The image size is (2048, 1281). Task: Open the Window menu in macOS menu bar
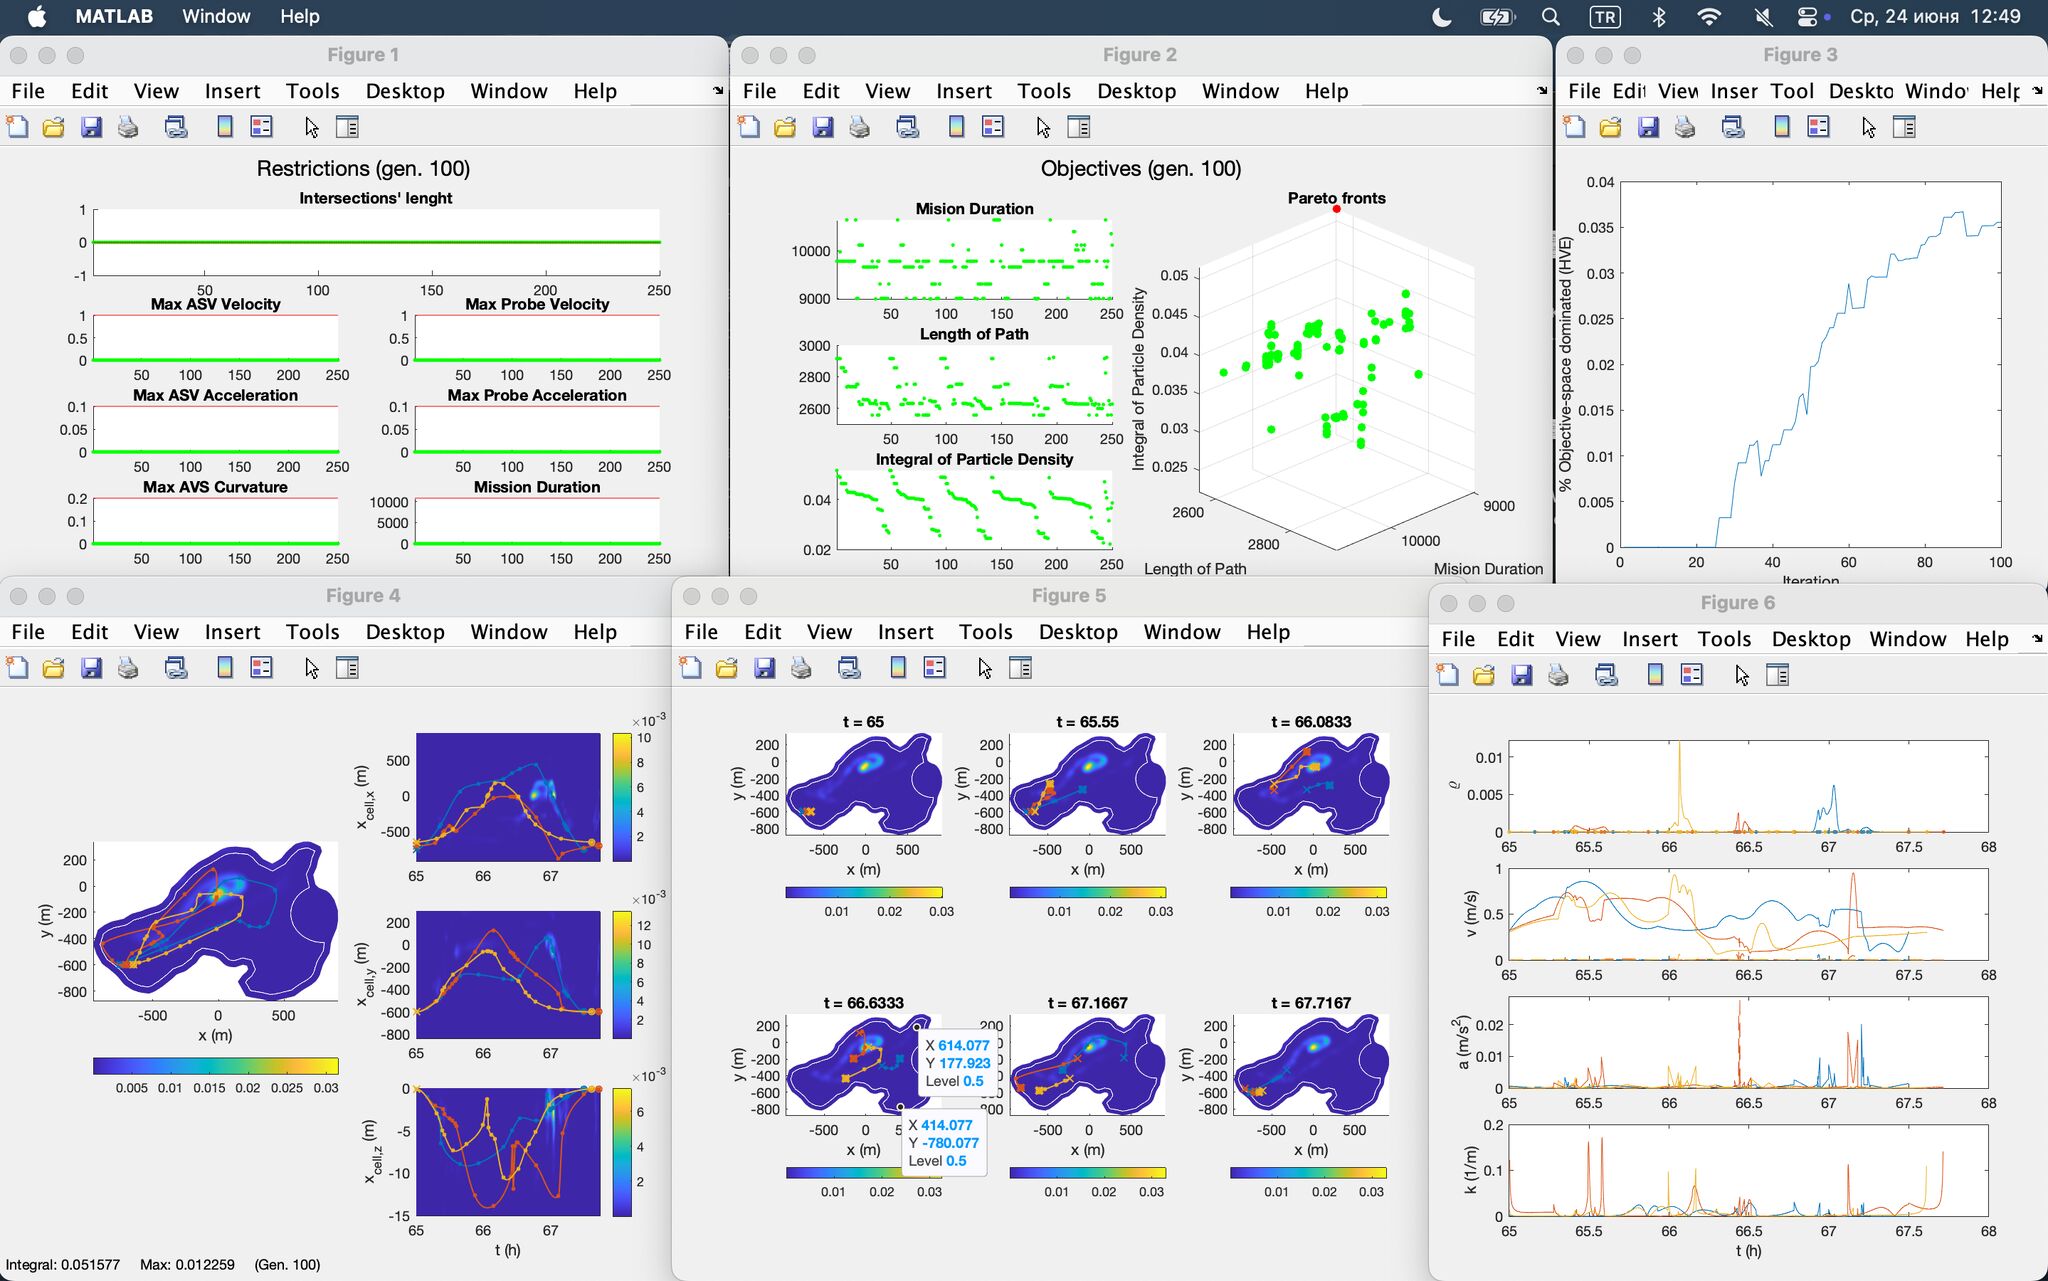point(216,16)
